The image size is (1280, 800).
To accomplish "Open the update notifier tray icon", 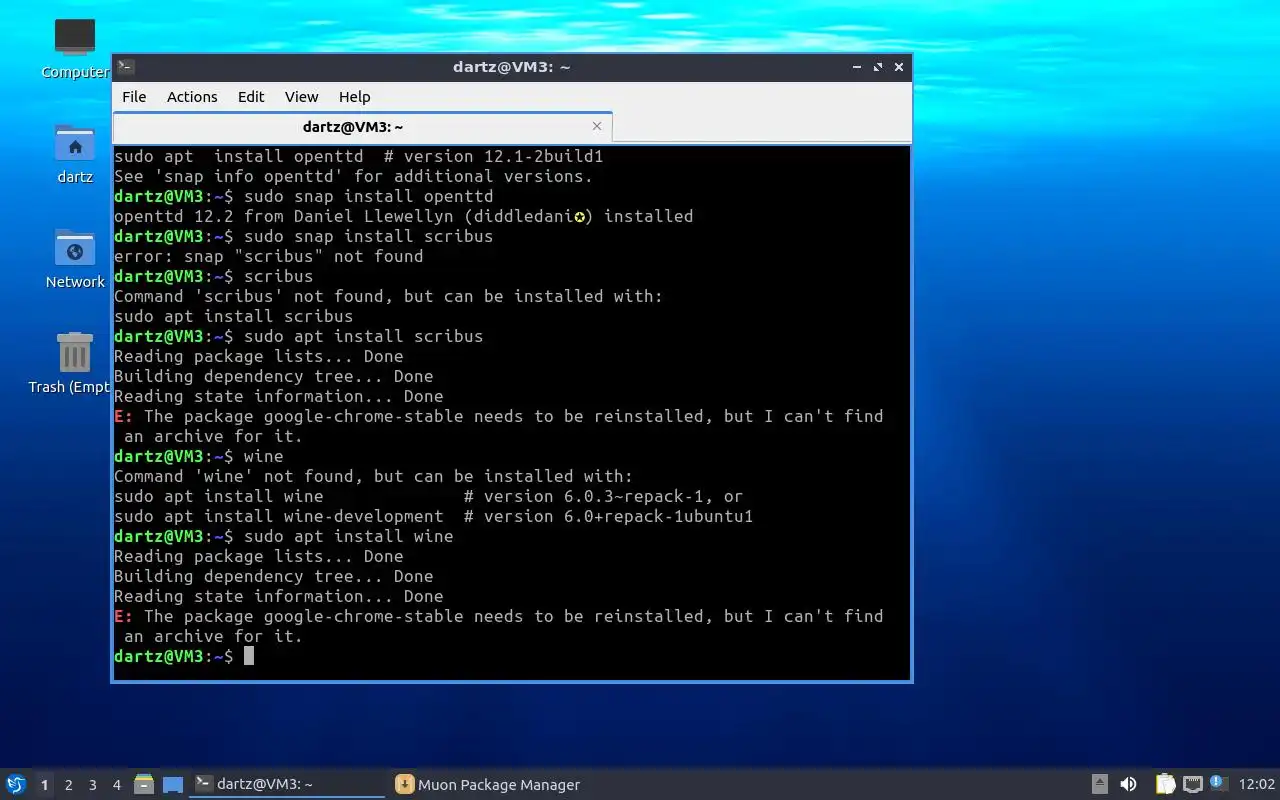I will point(1218,783).
